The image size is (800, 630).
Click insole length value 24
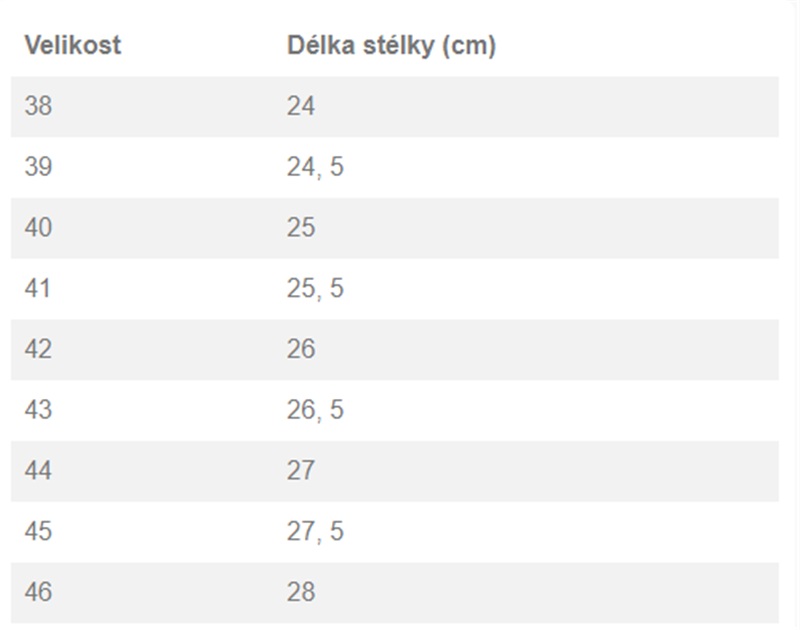(x=301, y=106)
